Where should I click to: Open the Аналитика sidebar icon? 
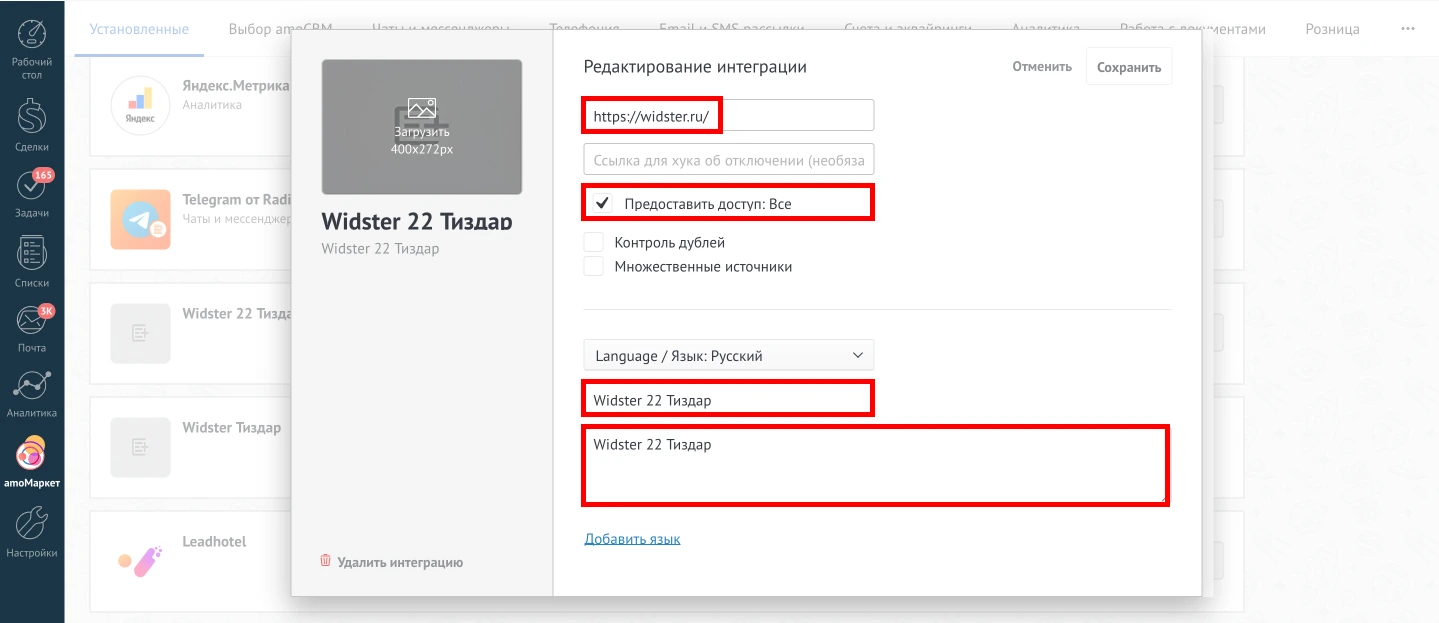[x=32, y=386]
